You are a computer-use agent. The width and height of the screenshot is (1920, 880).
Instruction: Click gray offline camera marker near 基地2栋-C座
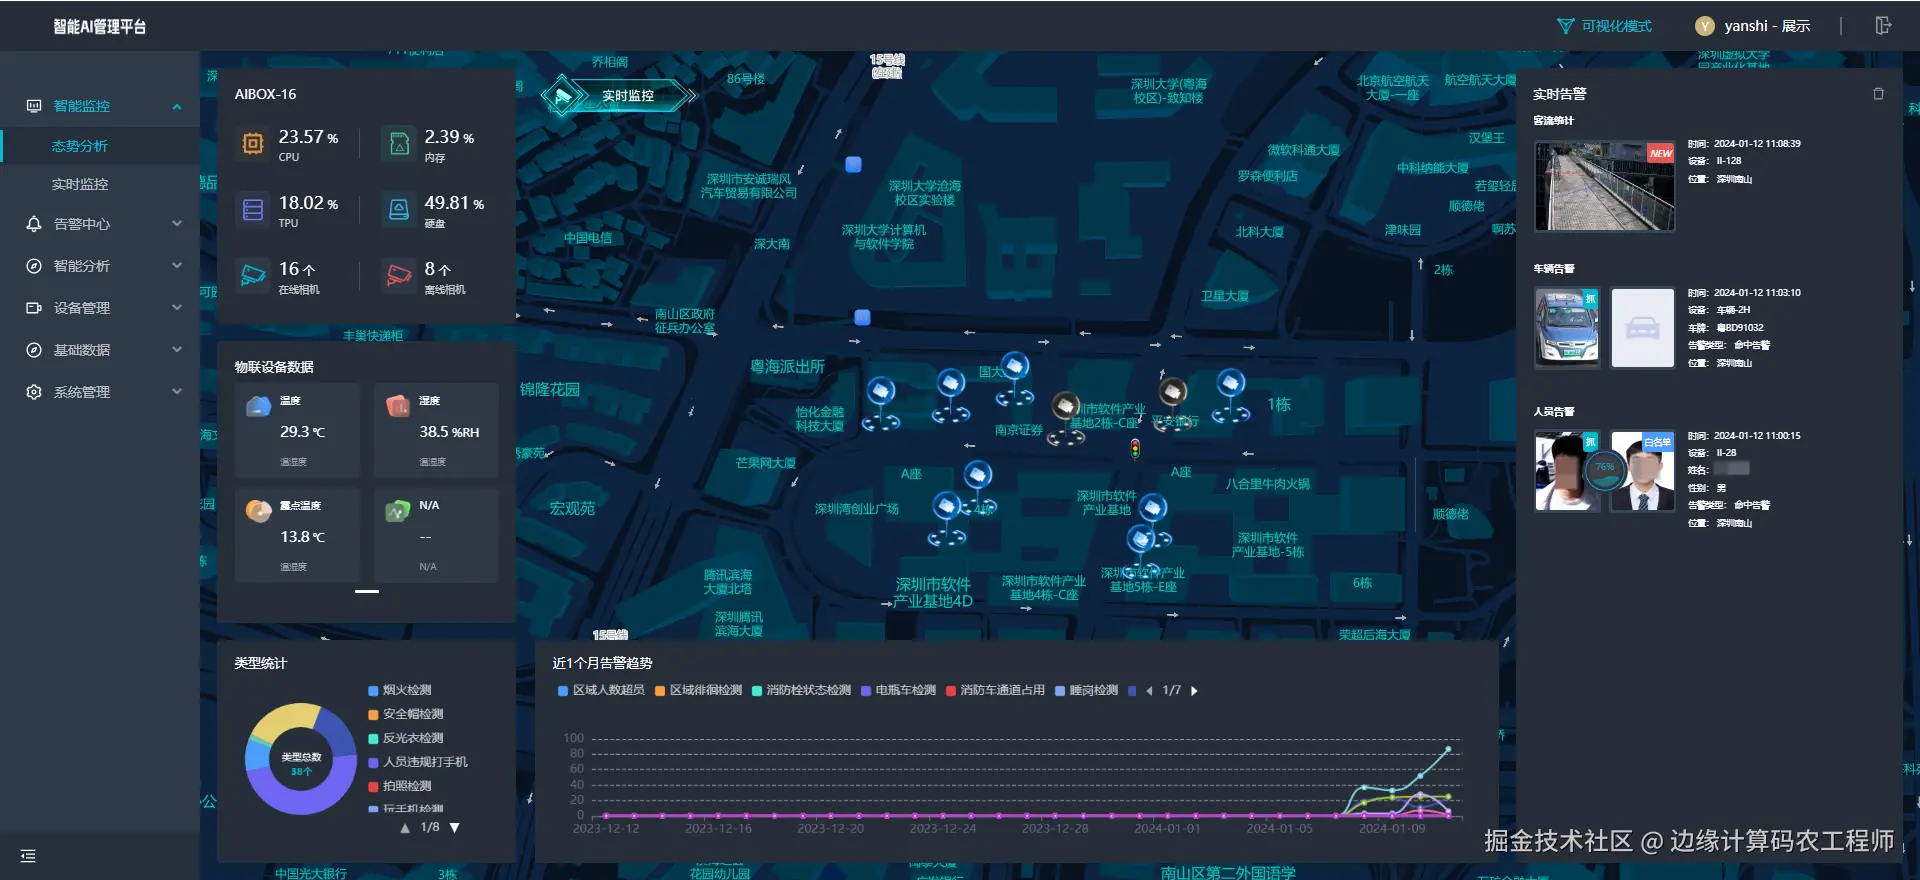1066,418
